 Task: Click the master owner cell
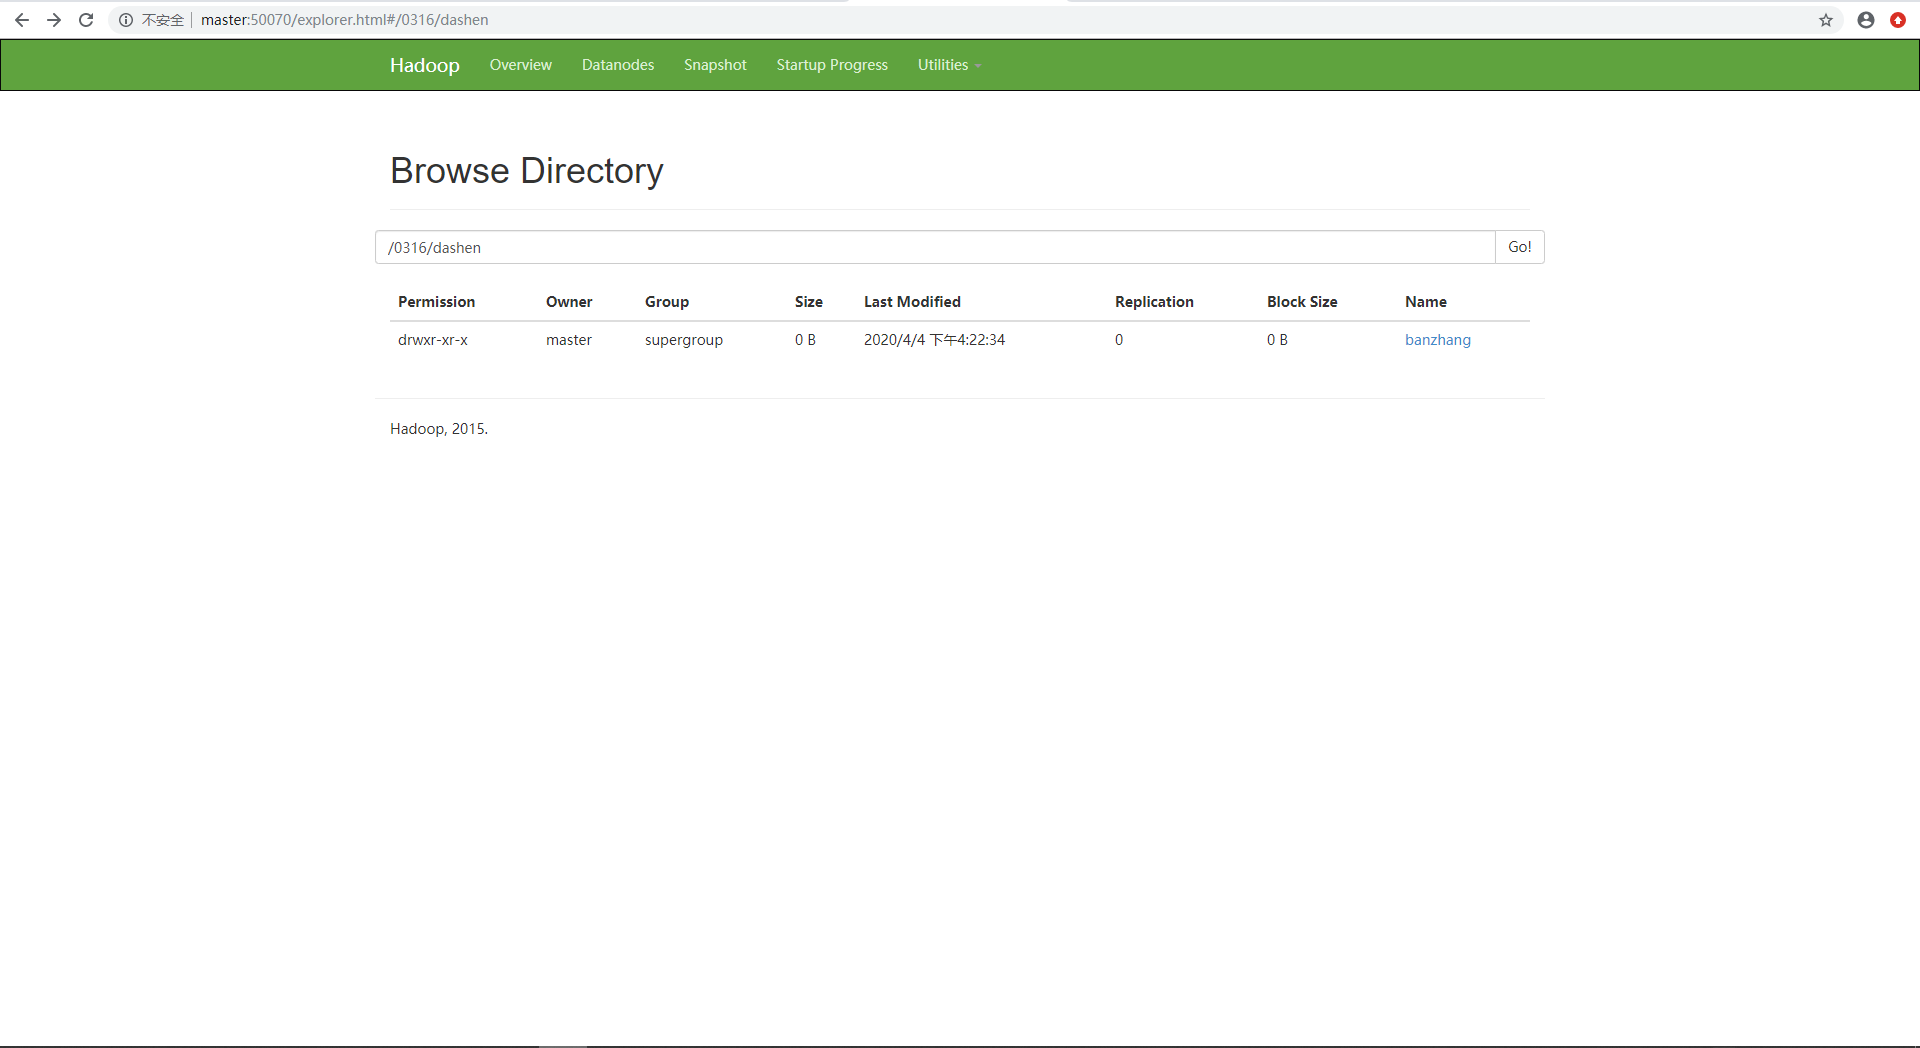point(569,340)
